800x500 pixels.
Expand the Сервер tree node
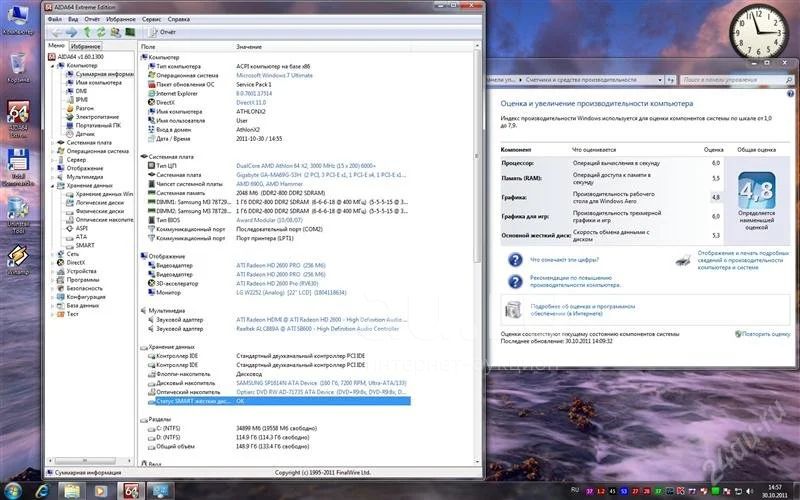pos(52,160)
